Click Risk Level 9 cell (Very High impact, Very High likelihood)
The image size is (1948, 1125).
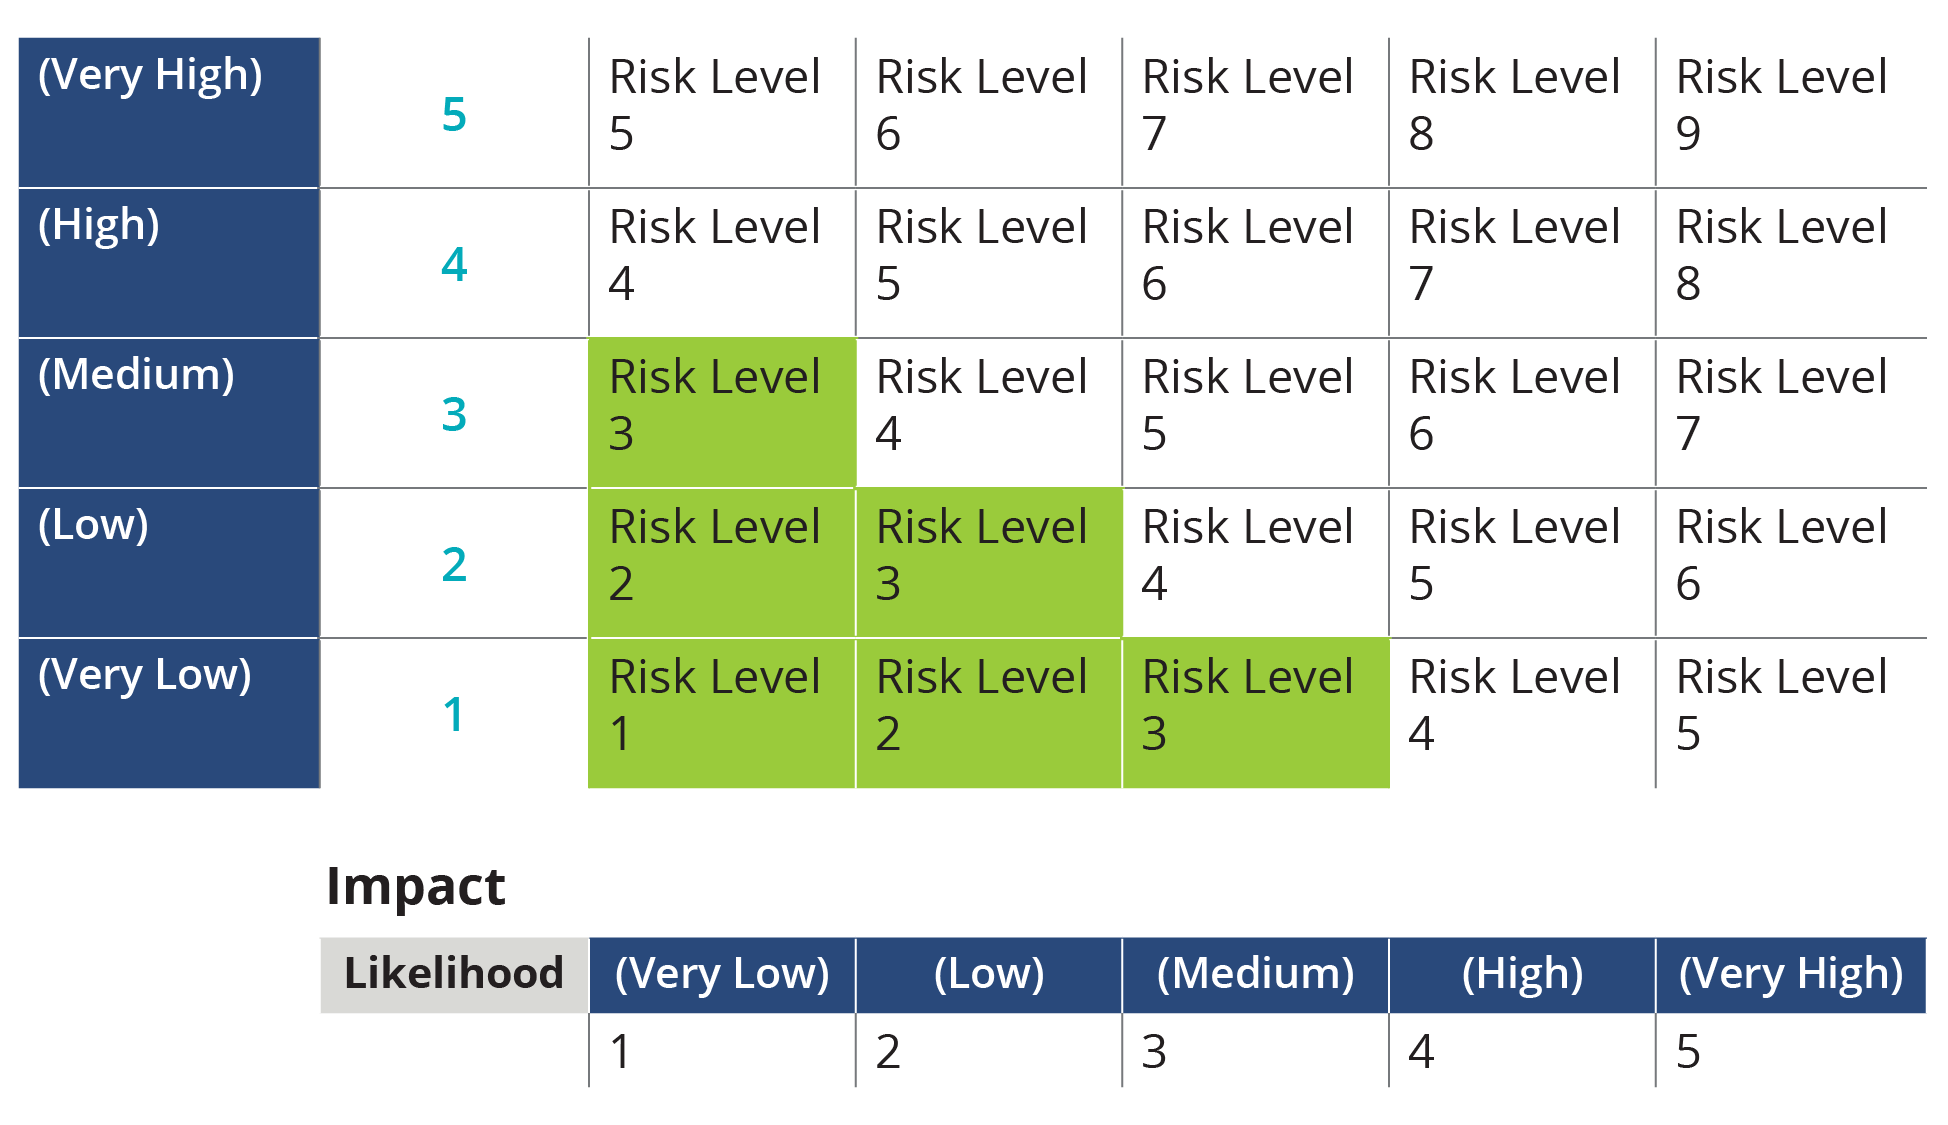pos(1794,87)
